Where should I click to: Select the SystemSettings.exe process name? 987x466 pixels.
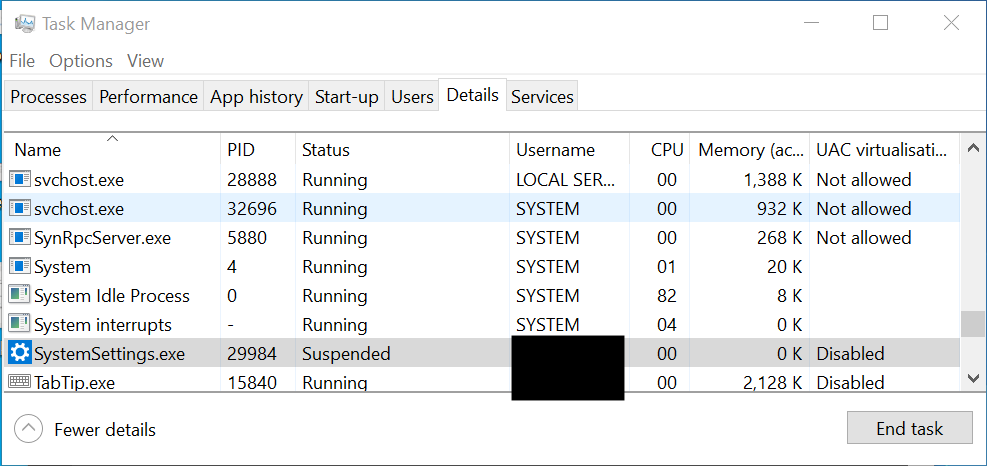coord(109,355)
